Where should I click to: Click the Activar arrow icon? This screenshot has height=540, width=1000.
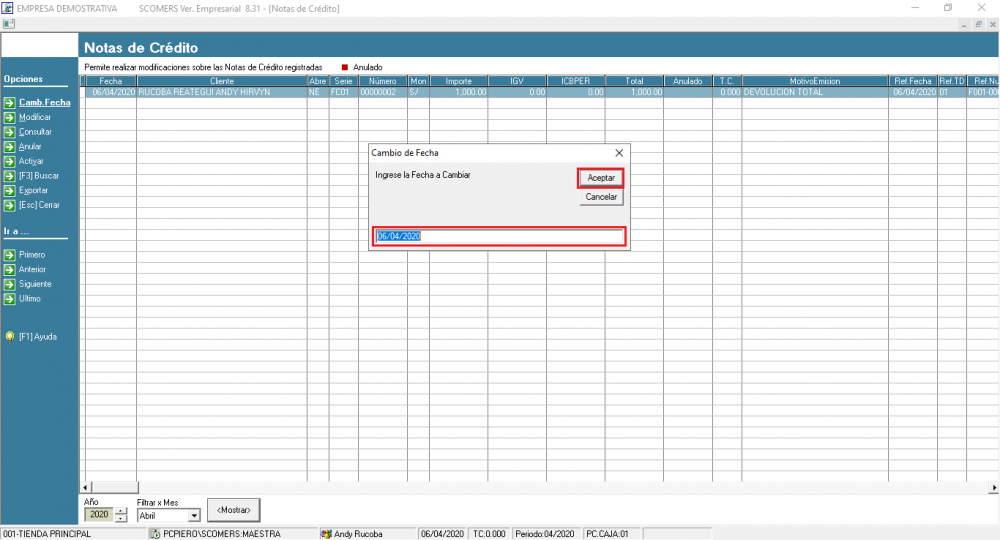point(10,161)
